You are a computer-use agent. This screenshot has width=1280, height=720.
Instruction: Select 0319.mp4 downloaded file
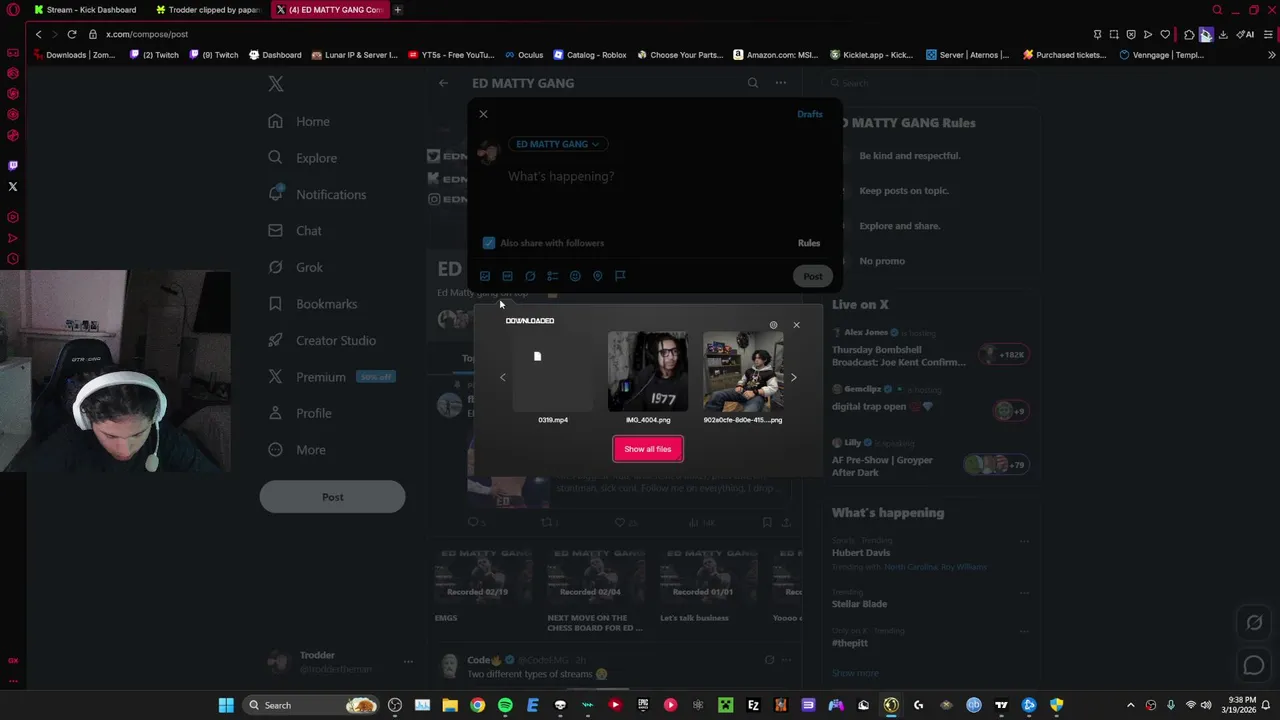(553, 372)
